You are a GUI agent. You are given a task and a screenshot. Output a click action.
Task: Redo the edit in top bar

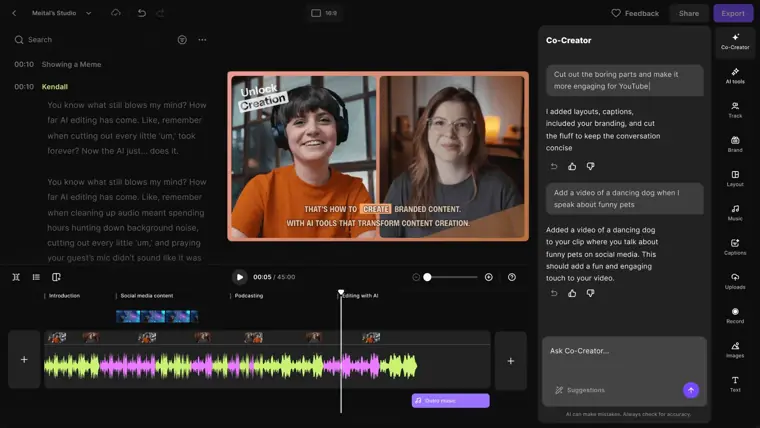tap(160, 13)
